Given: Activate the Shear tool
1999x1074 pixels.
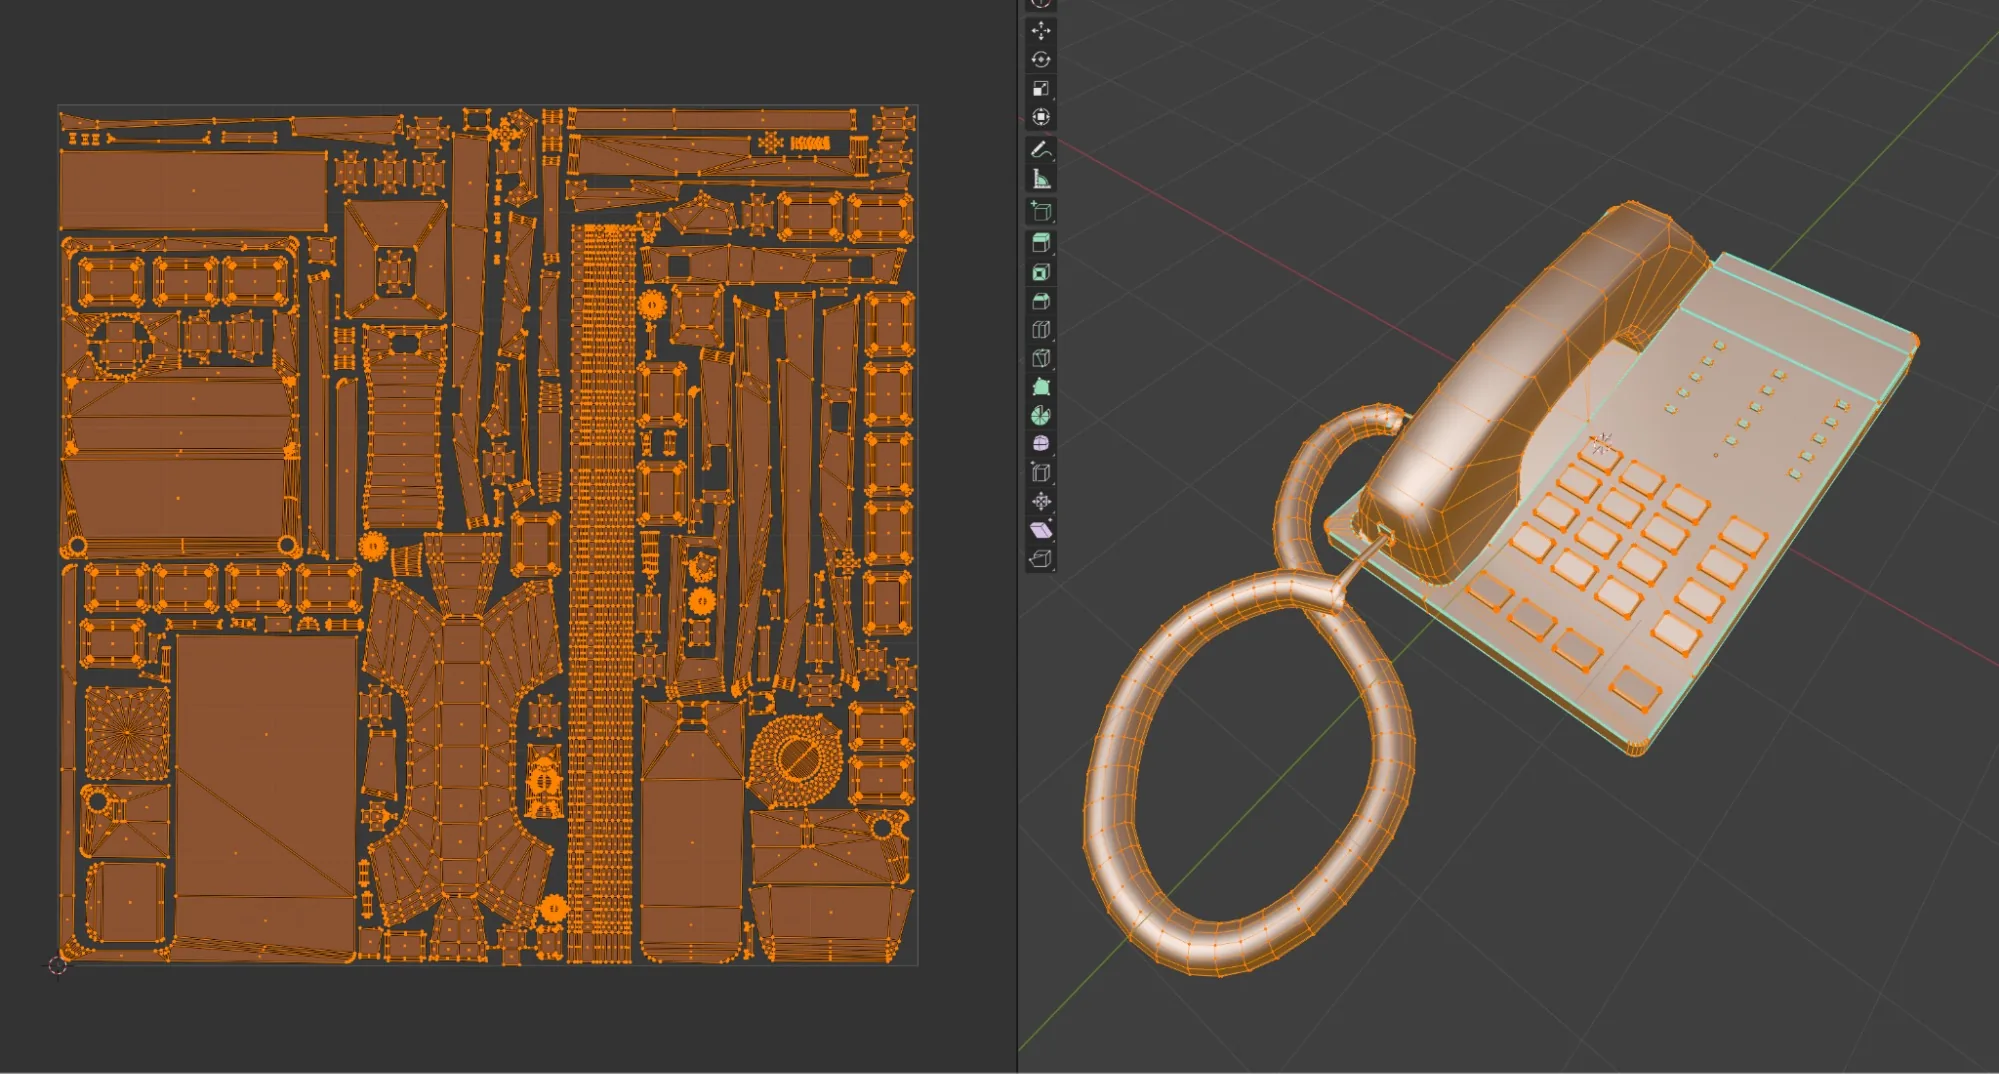Looking at the screenshot, I should click(x=1041, y=530).
